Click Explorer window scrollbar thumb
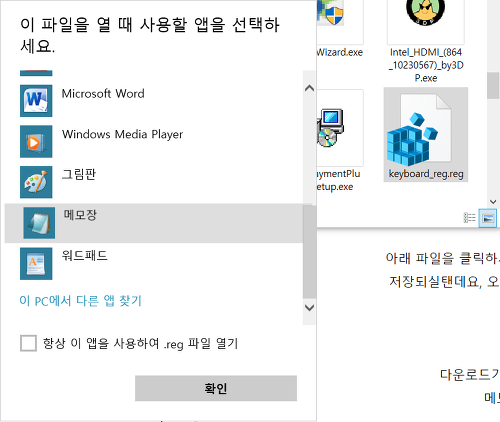Screen dimensions: 500x422 pos(493,85)
